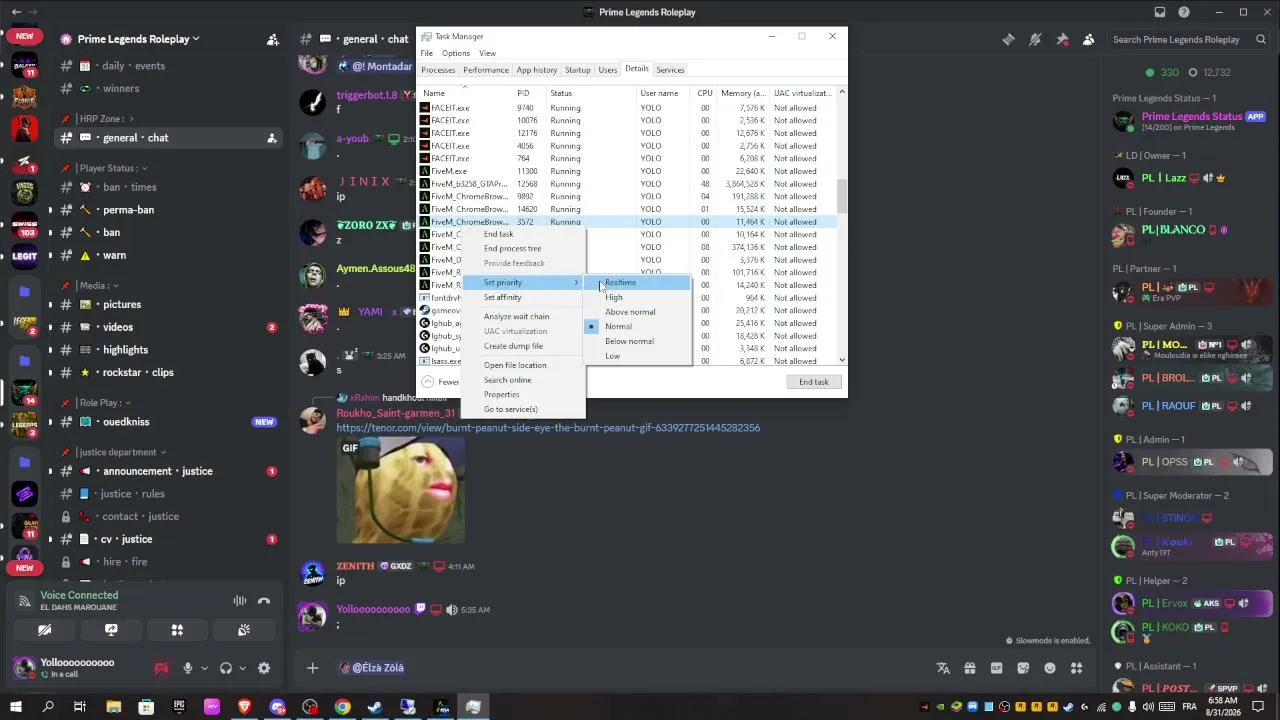
Task: Choose End process tree from context menu
Action: point(522,248)
